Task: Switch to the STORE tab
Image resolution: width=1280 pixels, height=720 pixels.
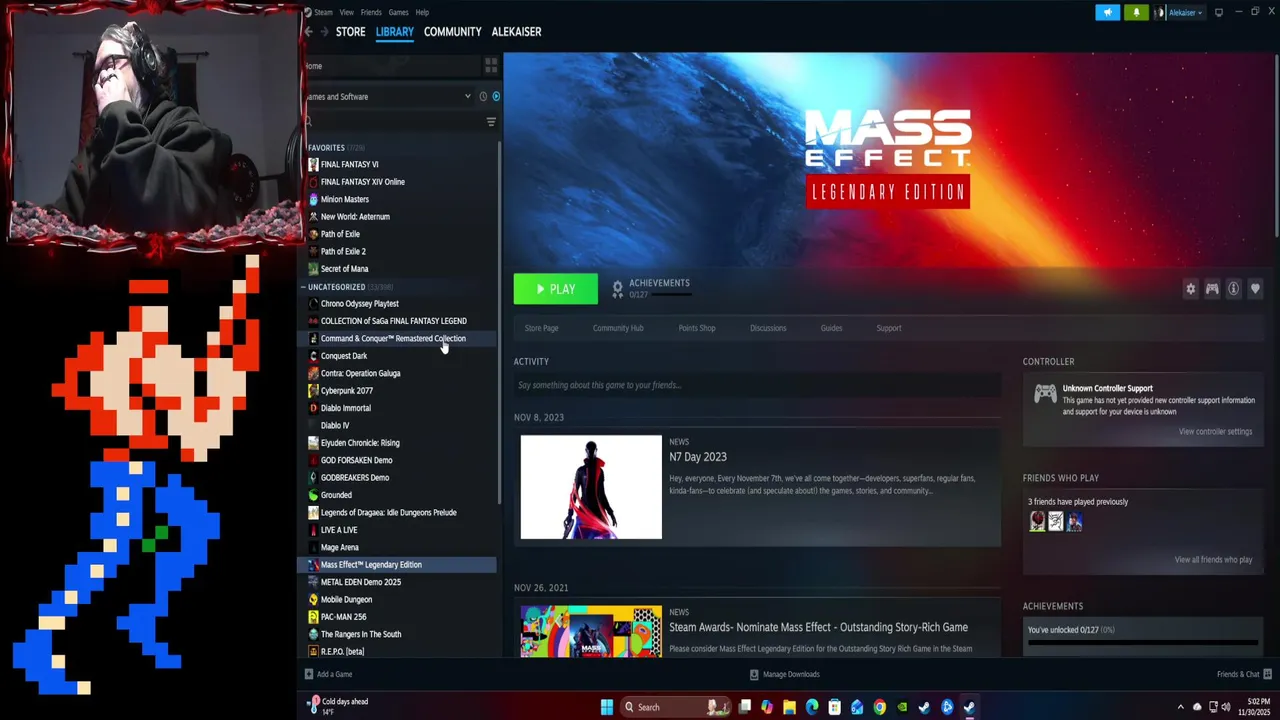Action: click(x=350, y=32)
